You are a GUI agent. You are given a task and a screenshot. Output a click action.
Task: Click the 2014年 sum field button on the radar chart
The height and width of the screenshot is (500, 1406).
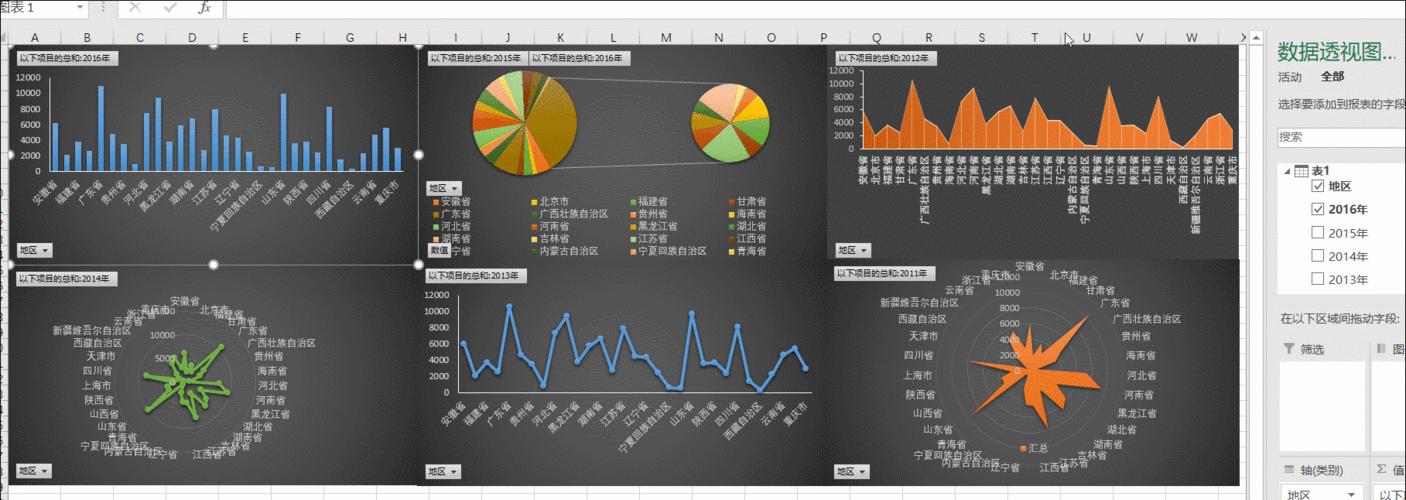(67, 278)
